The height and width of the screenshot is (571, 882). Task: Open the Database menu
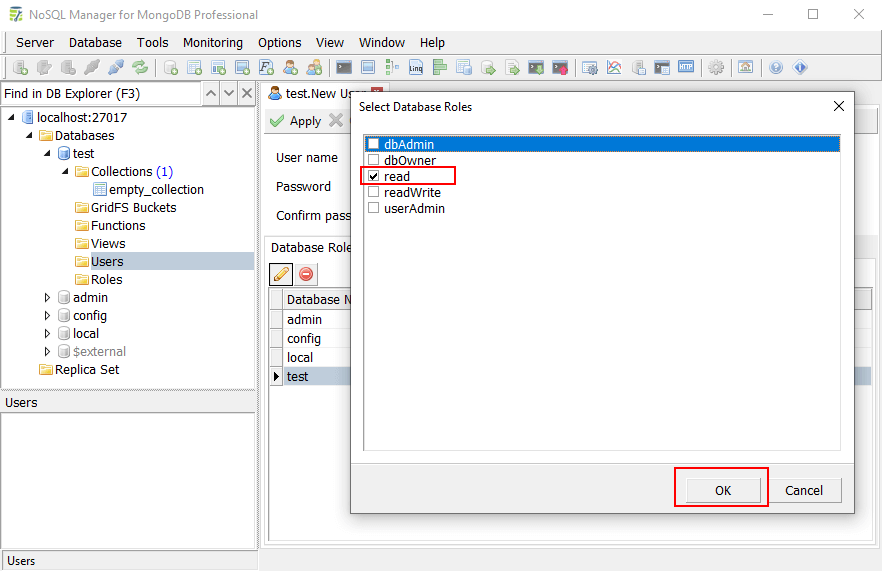pos(95,43)
